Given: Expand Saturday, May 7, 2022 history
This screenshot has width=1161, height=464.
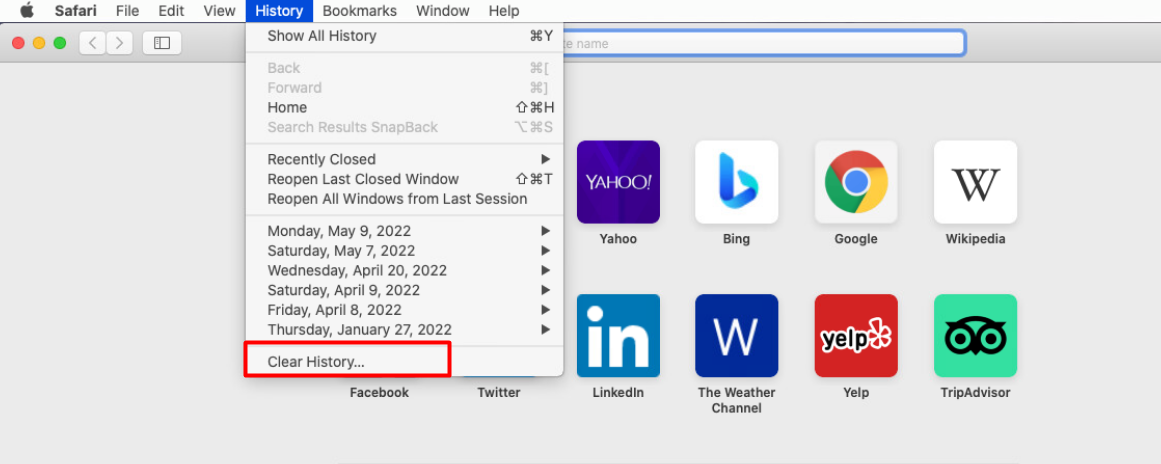Looking at the screenshot, I should [x=404, y=251].
